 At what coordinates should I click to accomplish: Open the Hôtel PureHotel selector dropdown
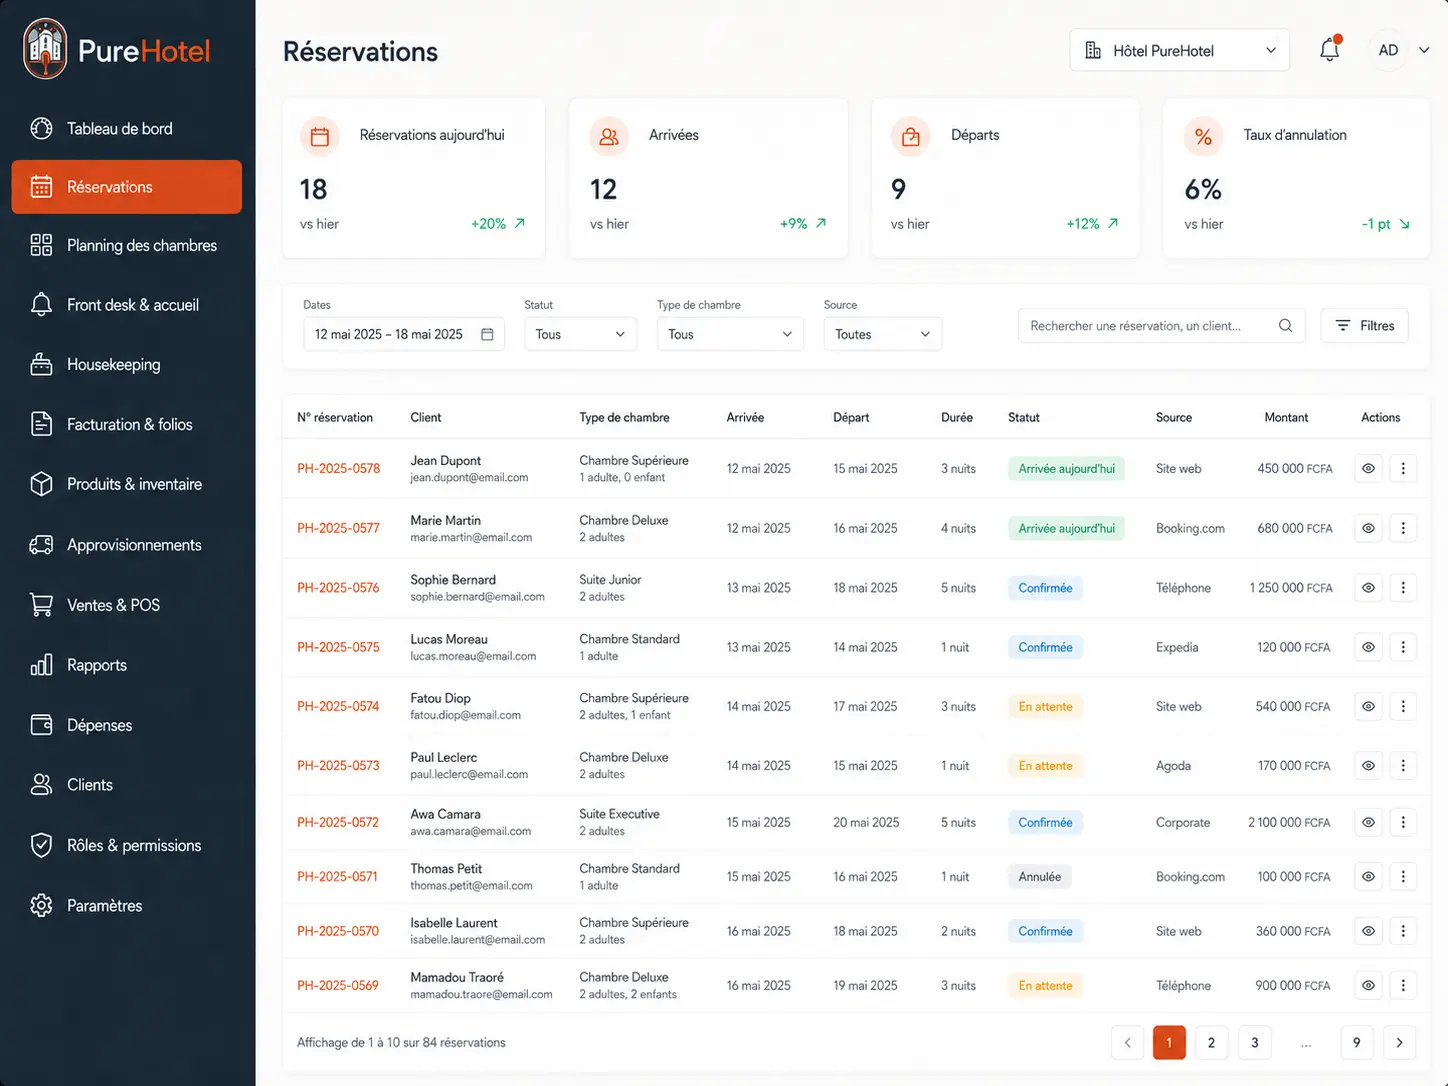[x=1179, y=50]
